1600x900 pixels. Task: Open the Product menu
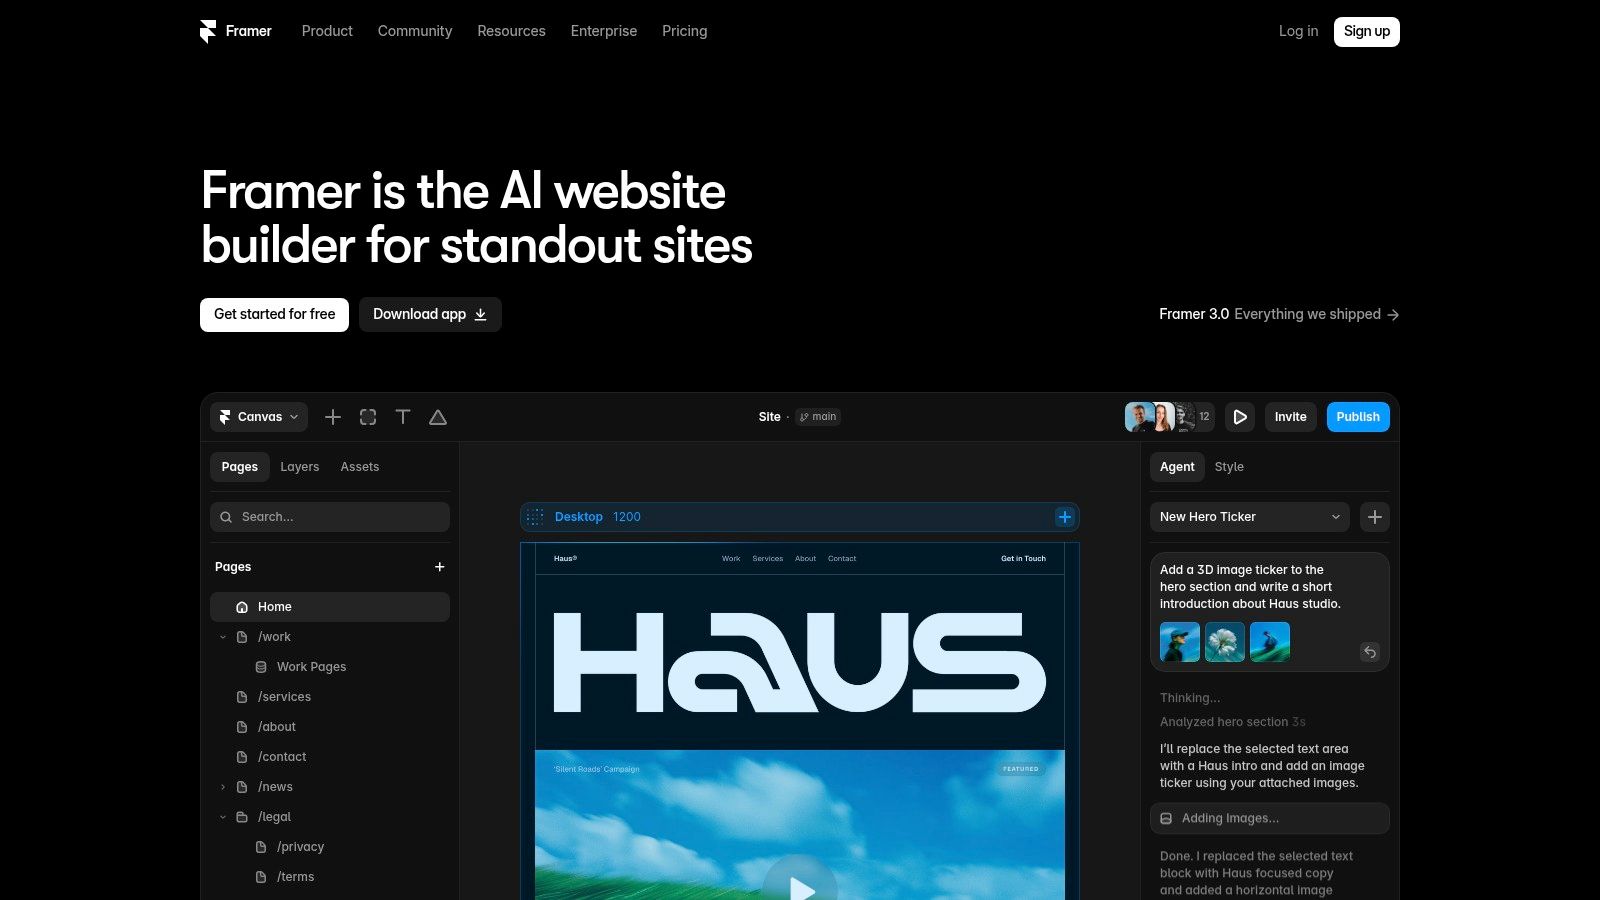click(x=327, y=31)
